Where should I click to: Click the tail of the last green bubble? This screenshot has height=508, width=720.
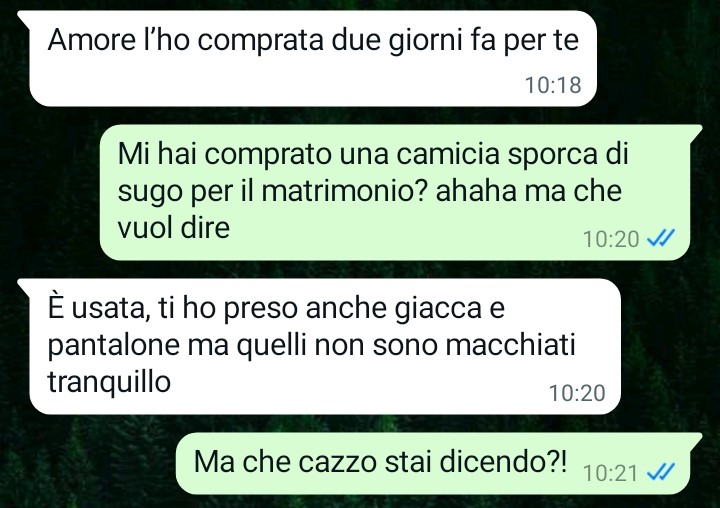click(x=695, y=441)
